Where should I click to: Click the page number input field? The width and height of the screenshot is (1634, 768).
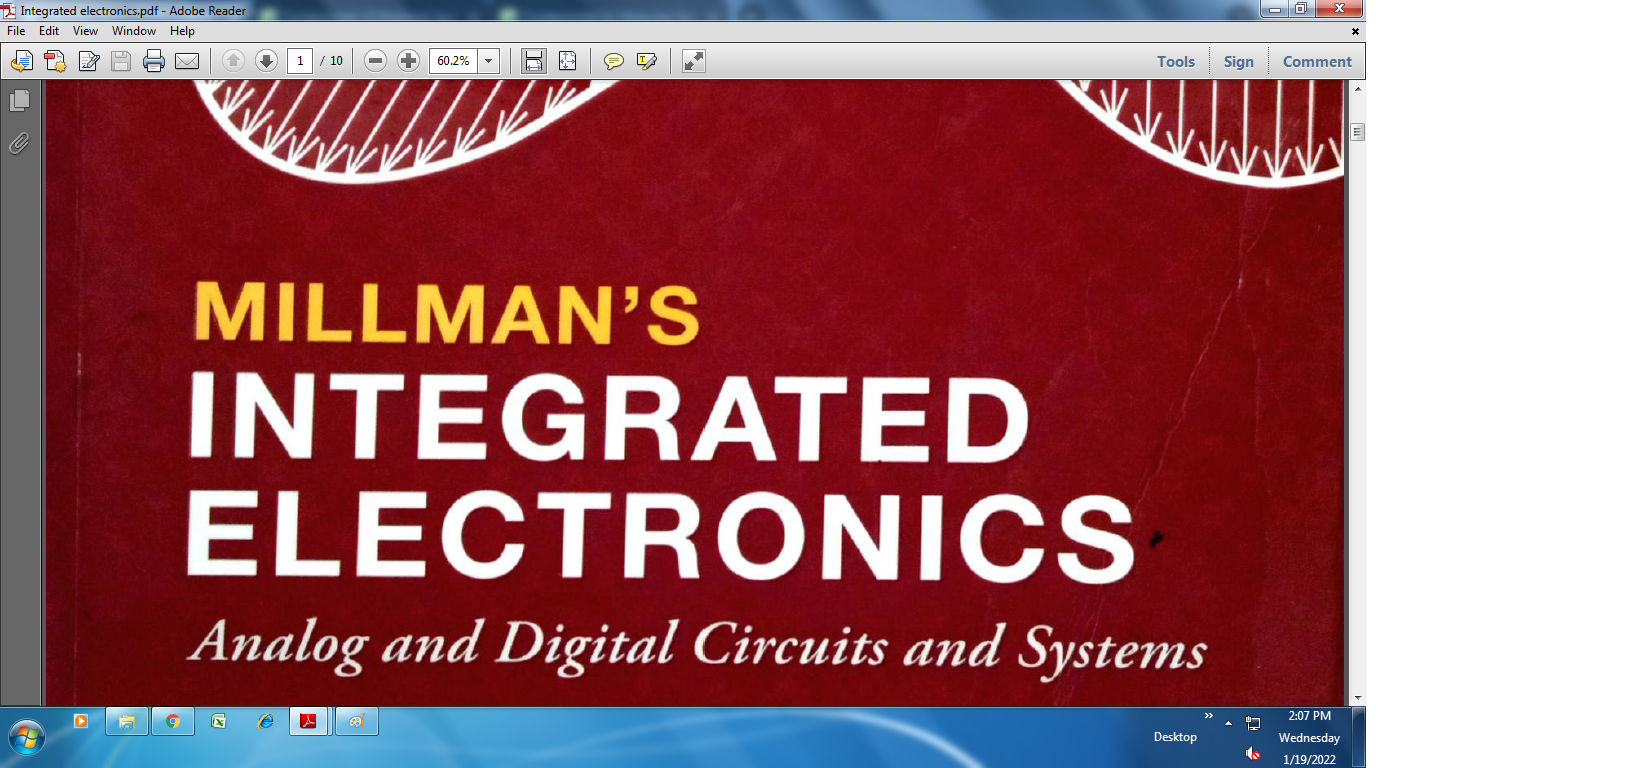click(300, 61)
